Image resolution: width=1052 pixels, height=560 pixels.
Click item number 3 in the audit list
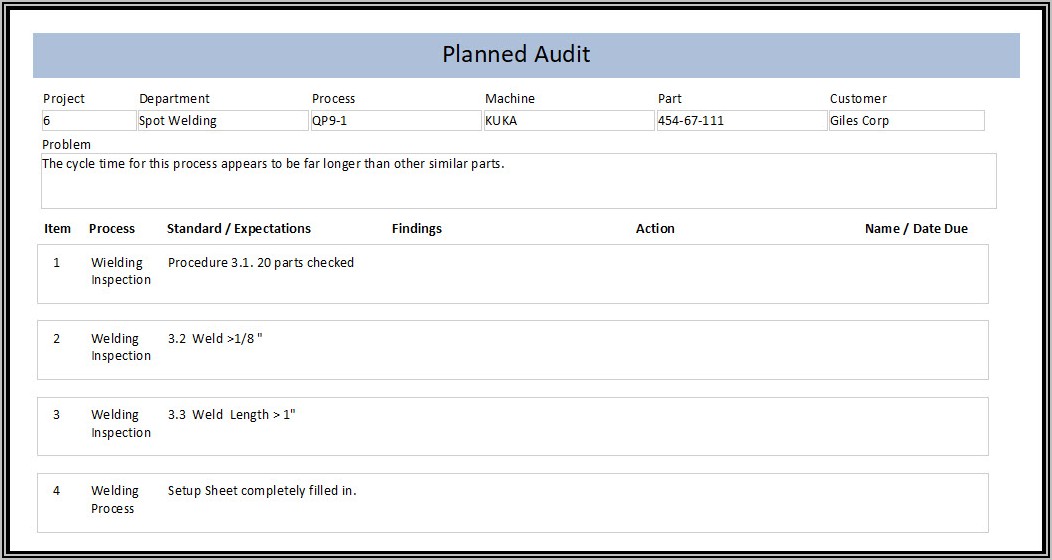[56, 415]
